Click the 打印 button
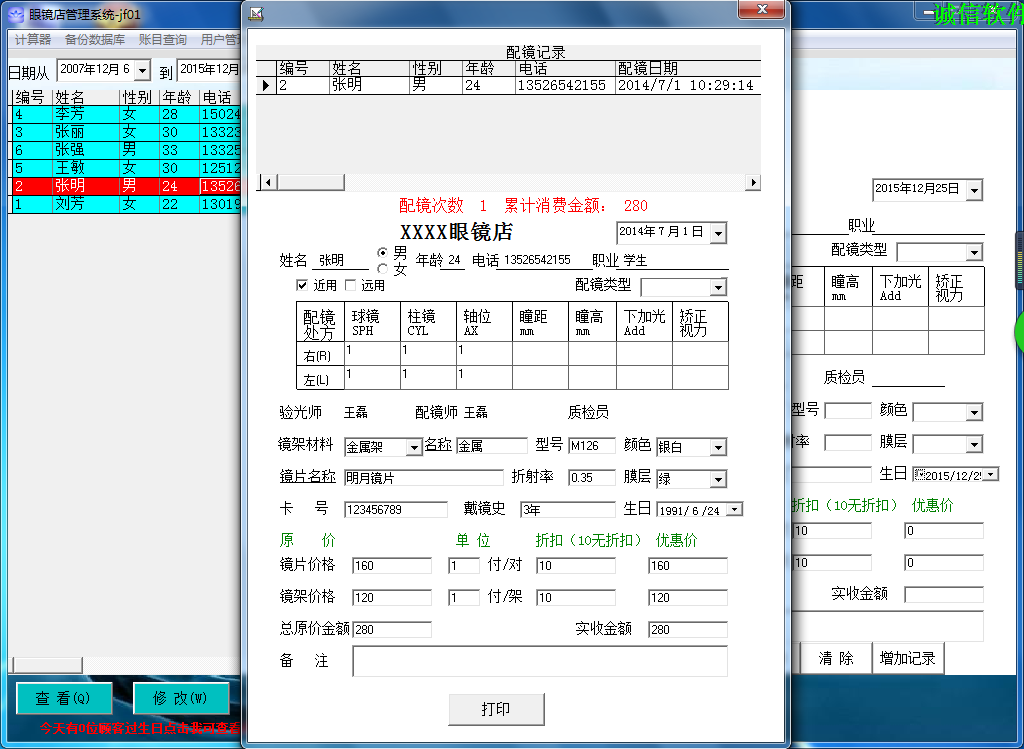The width and height of the screenshot is (1024, 749). coord(496,709)
